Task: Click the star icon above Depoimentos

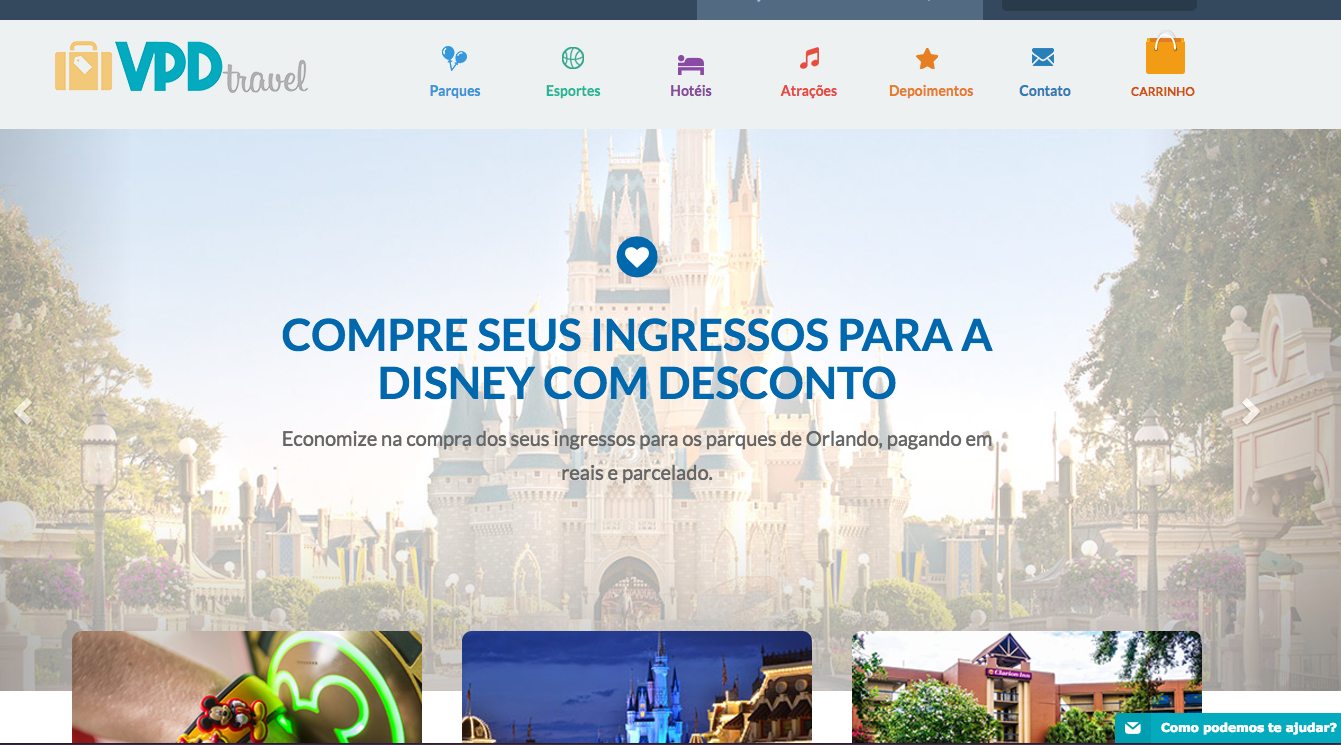Action: (x=927, y=59)
